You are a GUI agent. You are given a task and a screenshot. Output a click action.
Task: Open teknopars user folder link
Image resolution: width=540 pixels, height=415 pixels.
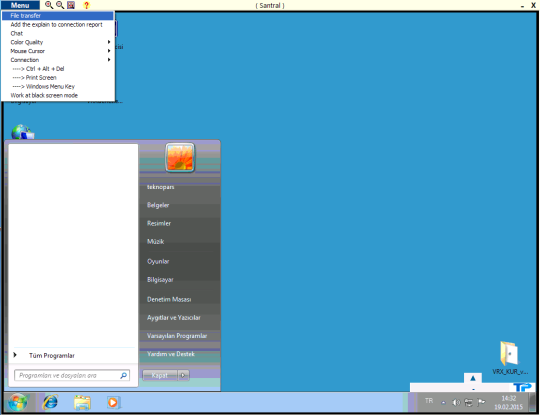coord(160,187)
